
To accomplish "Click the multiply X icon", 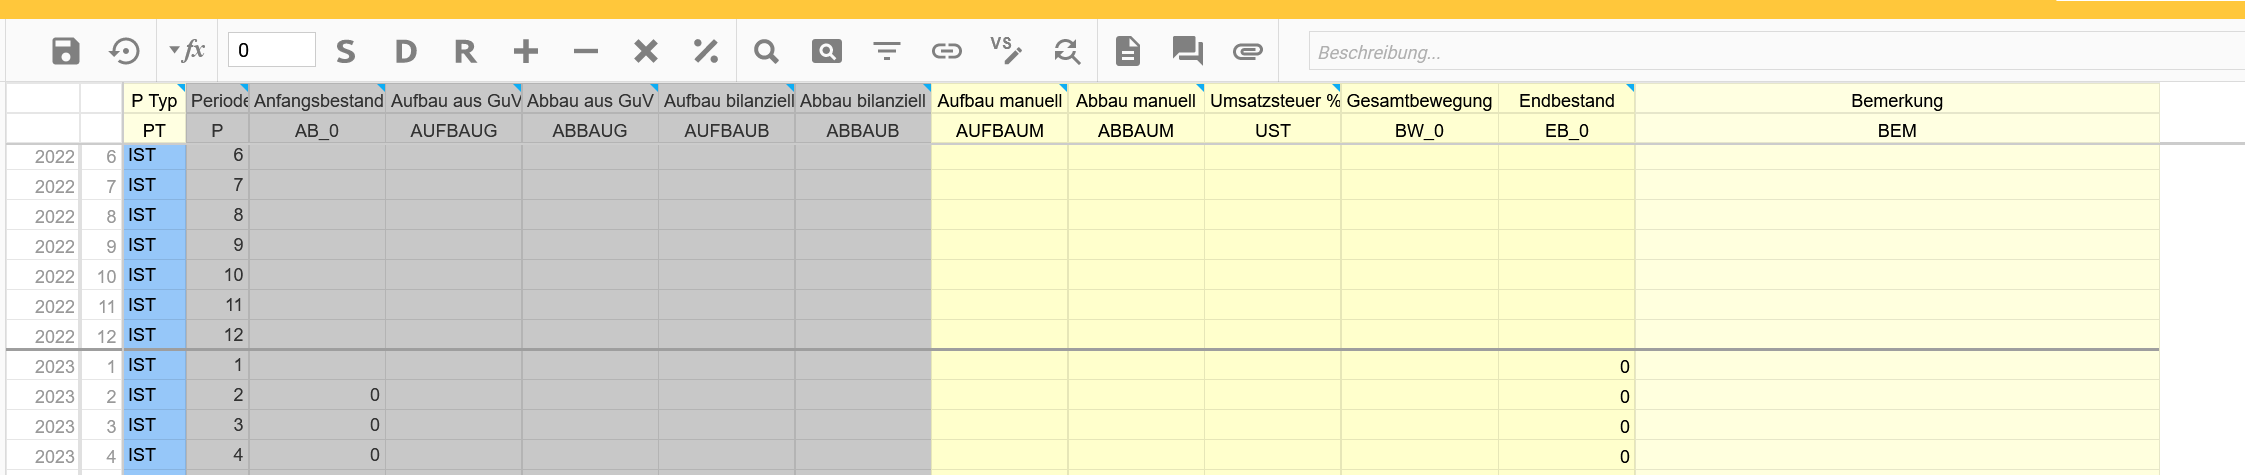I will pos(646,51).
